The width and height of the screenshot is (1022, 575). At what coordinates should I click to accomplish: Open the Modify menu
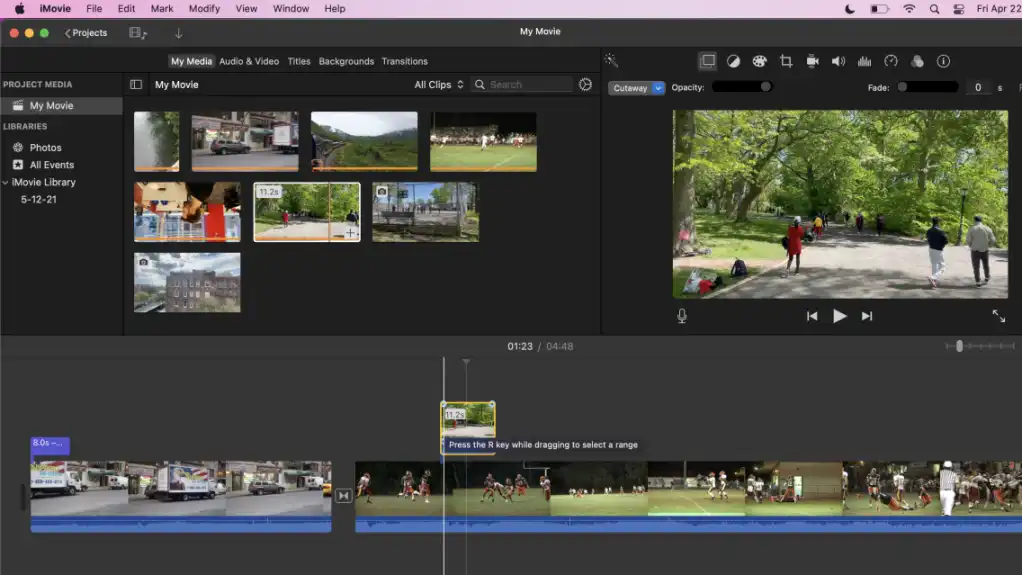click(x=204, y=8)
